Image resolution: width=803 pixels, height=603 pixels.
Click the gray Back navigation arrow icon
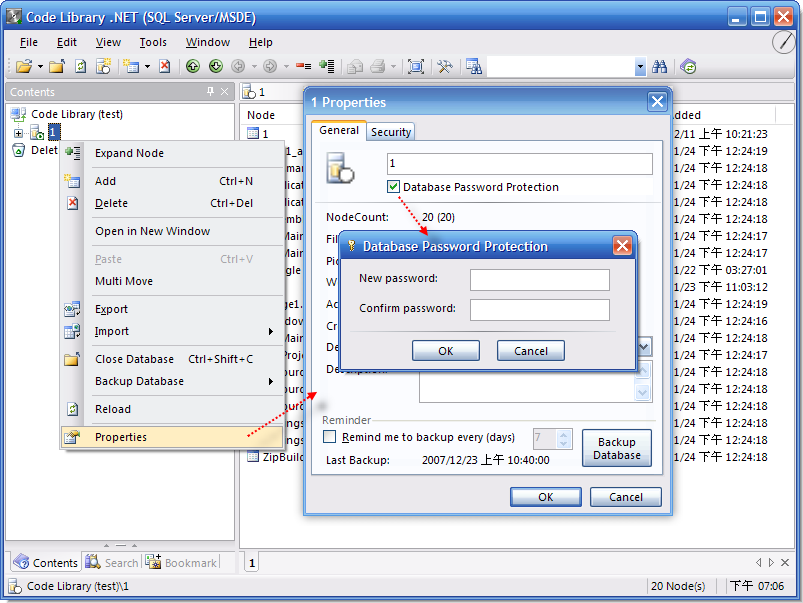coord(238,66)
